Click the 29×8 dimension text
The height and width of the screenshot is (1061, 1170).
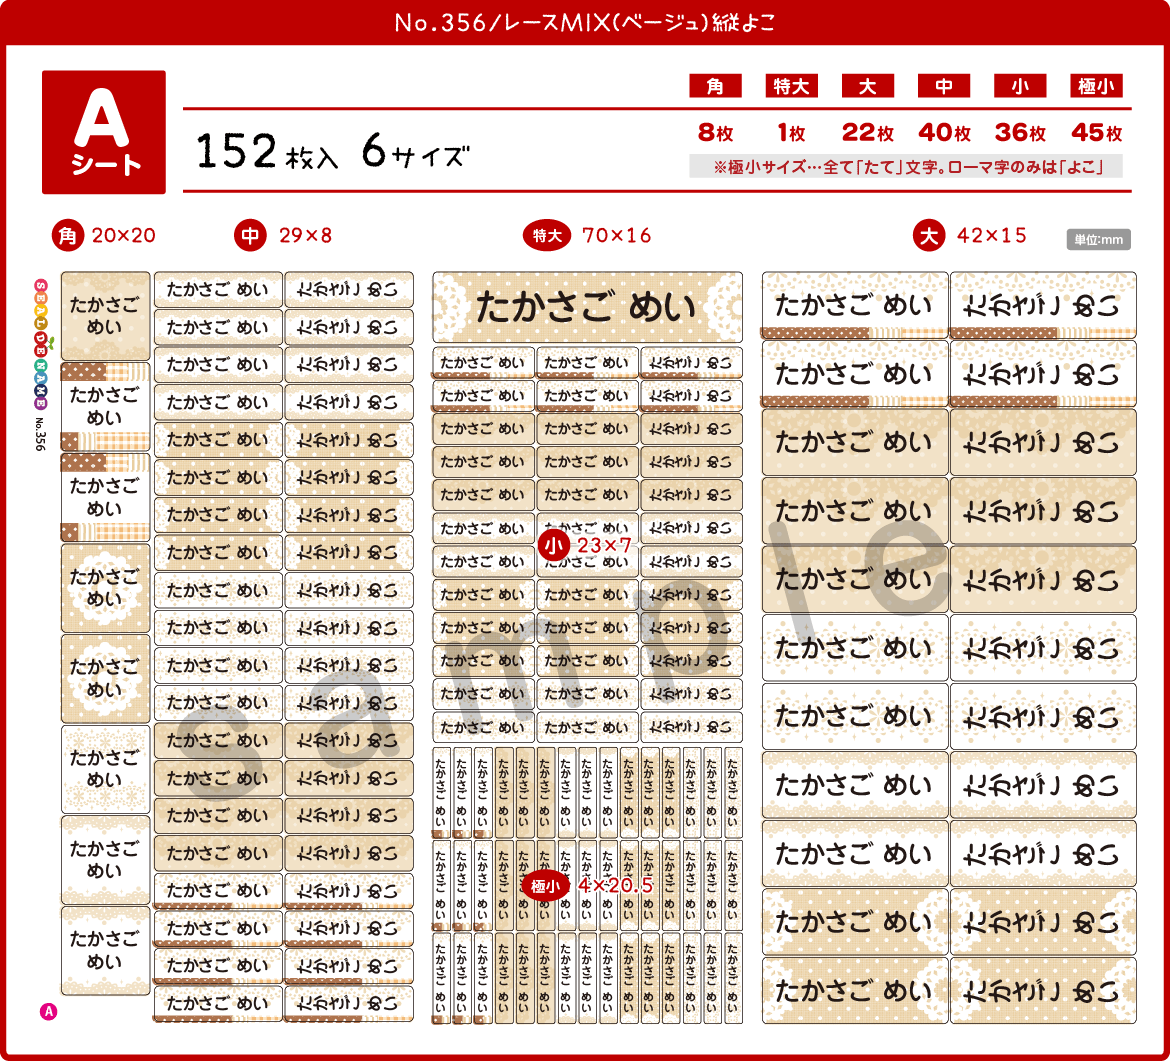[x=305, y=236]
